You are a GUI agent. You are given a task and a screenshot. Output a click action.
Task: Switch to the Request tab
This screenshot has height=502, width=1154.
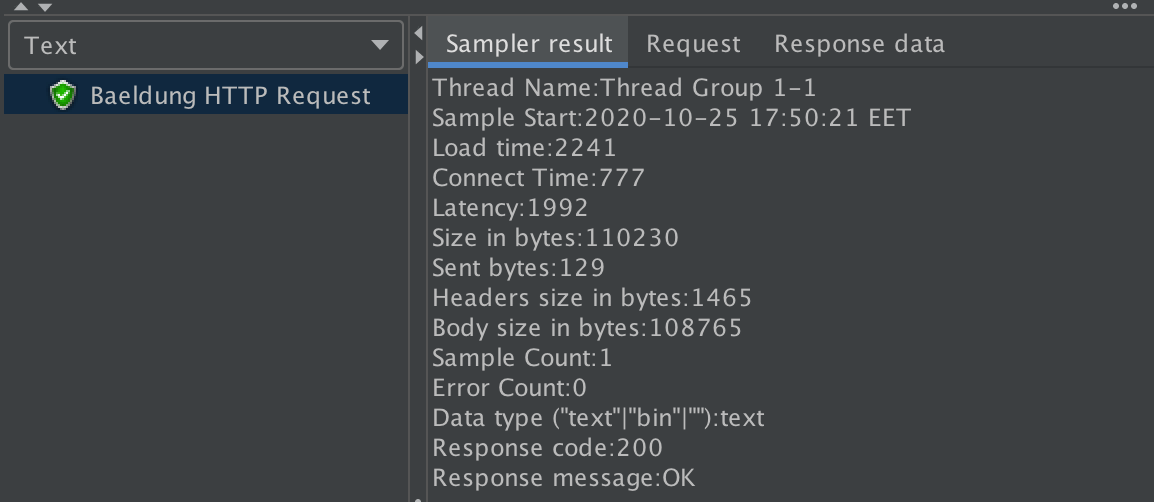(x=693, y=44)
